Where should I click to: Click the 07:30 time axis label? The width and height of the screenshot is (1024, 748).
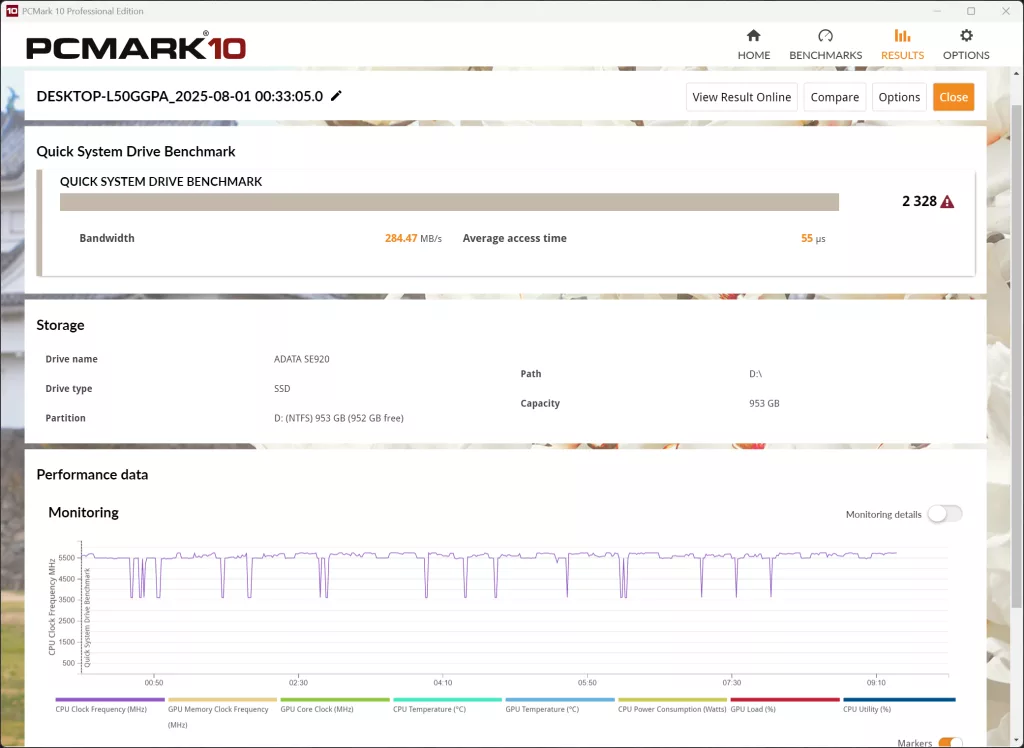tap(731, 683)
